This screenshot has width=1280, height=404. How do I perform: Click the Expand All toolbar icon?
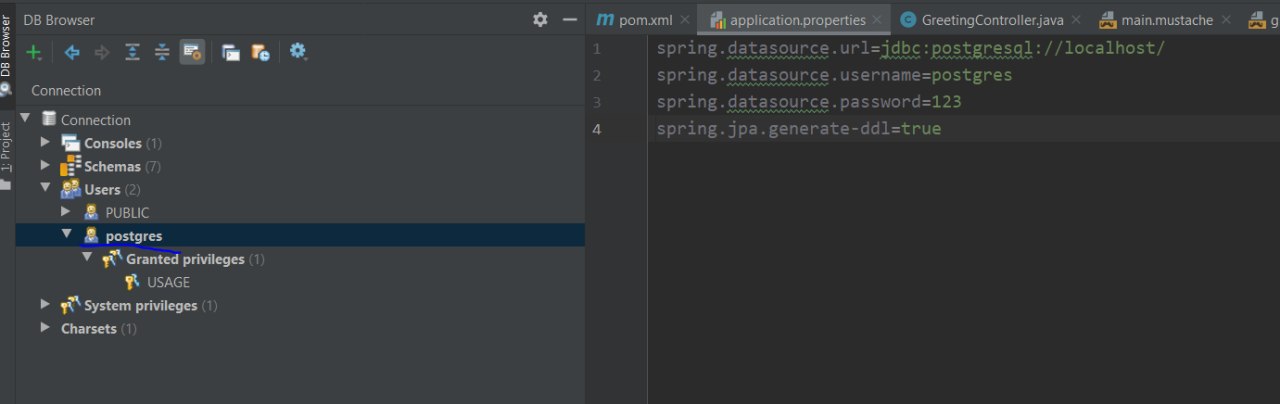132,52
